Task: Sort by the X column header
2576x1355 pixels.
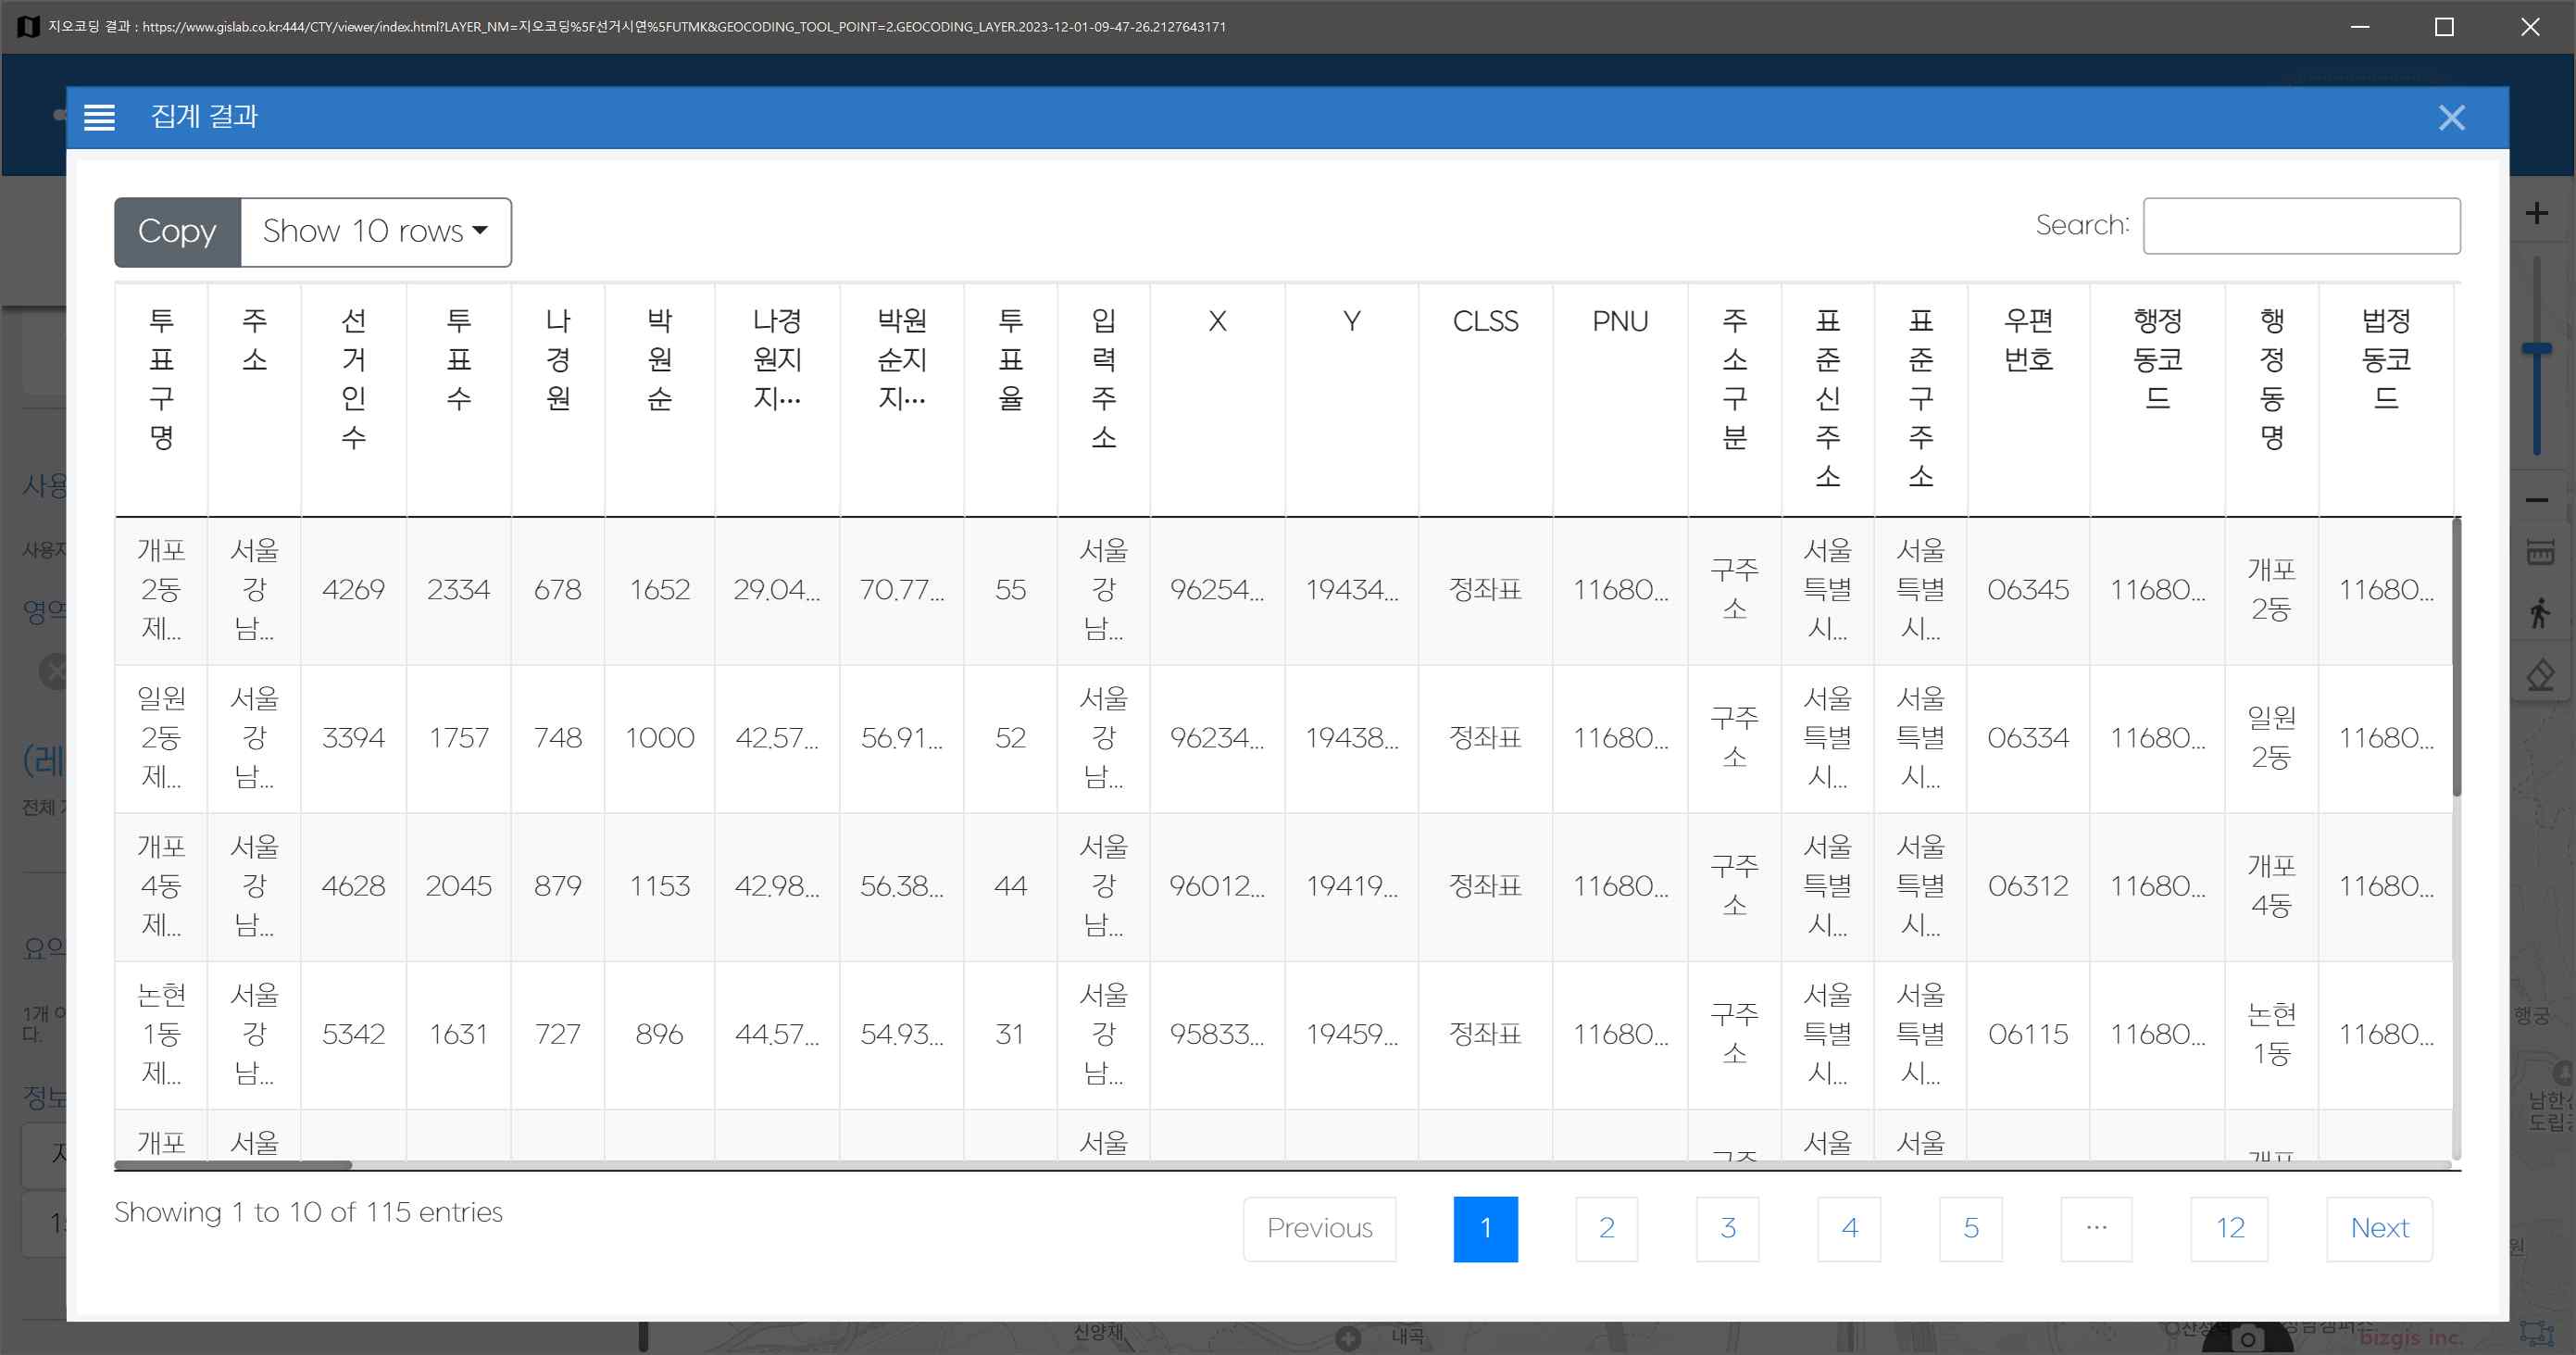Action: pos(1217,399)
